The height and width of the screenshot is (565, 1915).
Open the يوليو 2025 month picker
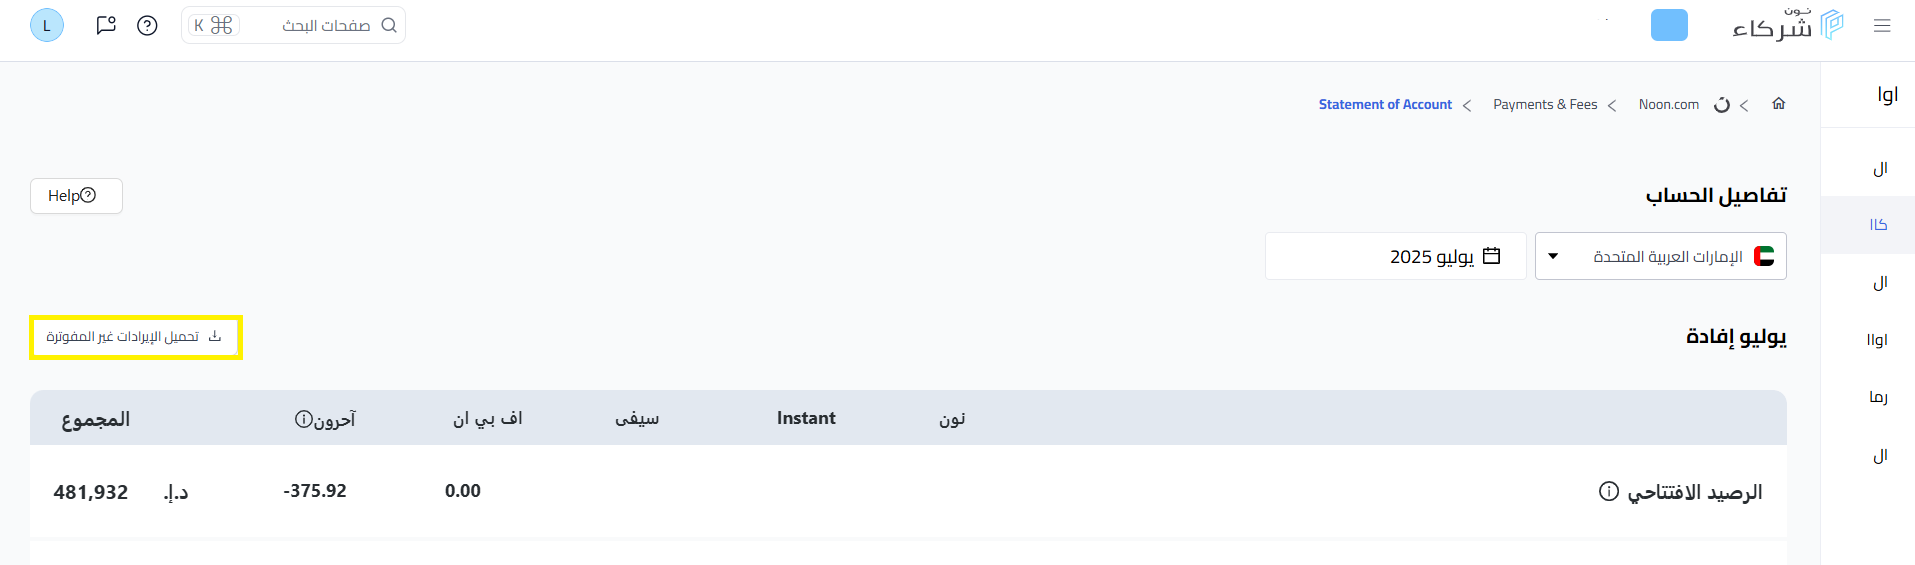point(1395,256)
